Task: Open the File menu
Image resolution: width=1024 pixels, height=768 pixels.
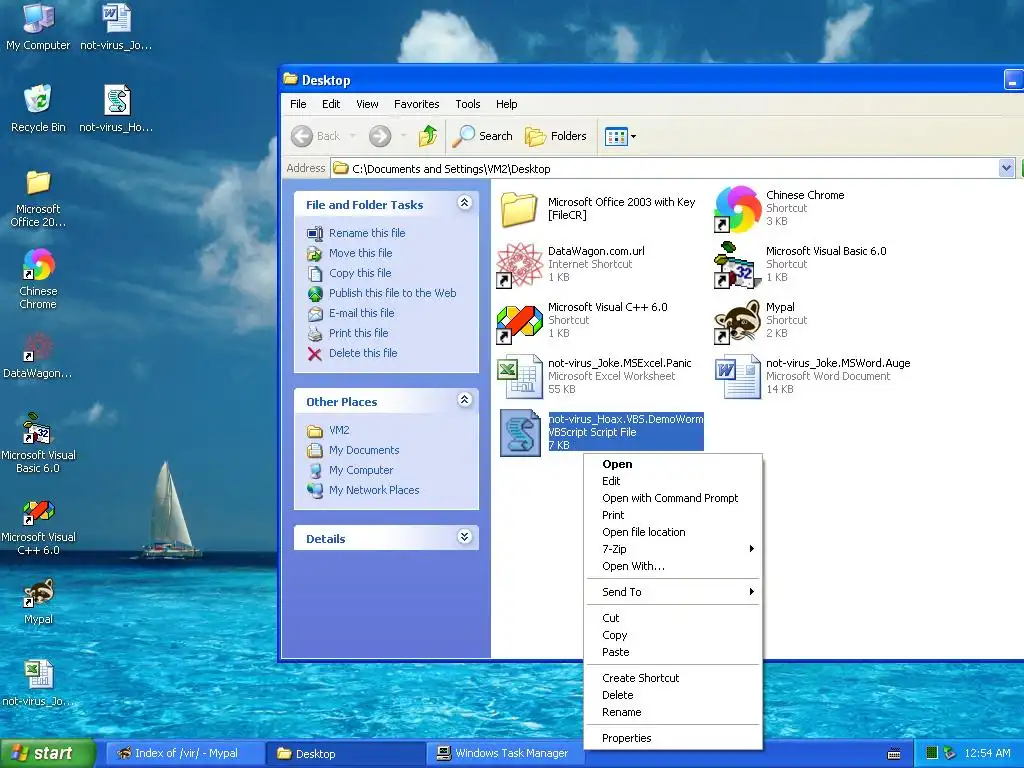Action: pyautogui.click(x=298, y=104)
